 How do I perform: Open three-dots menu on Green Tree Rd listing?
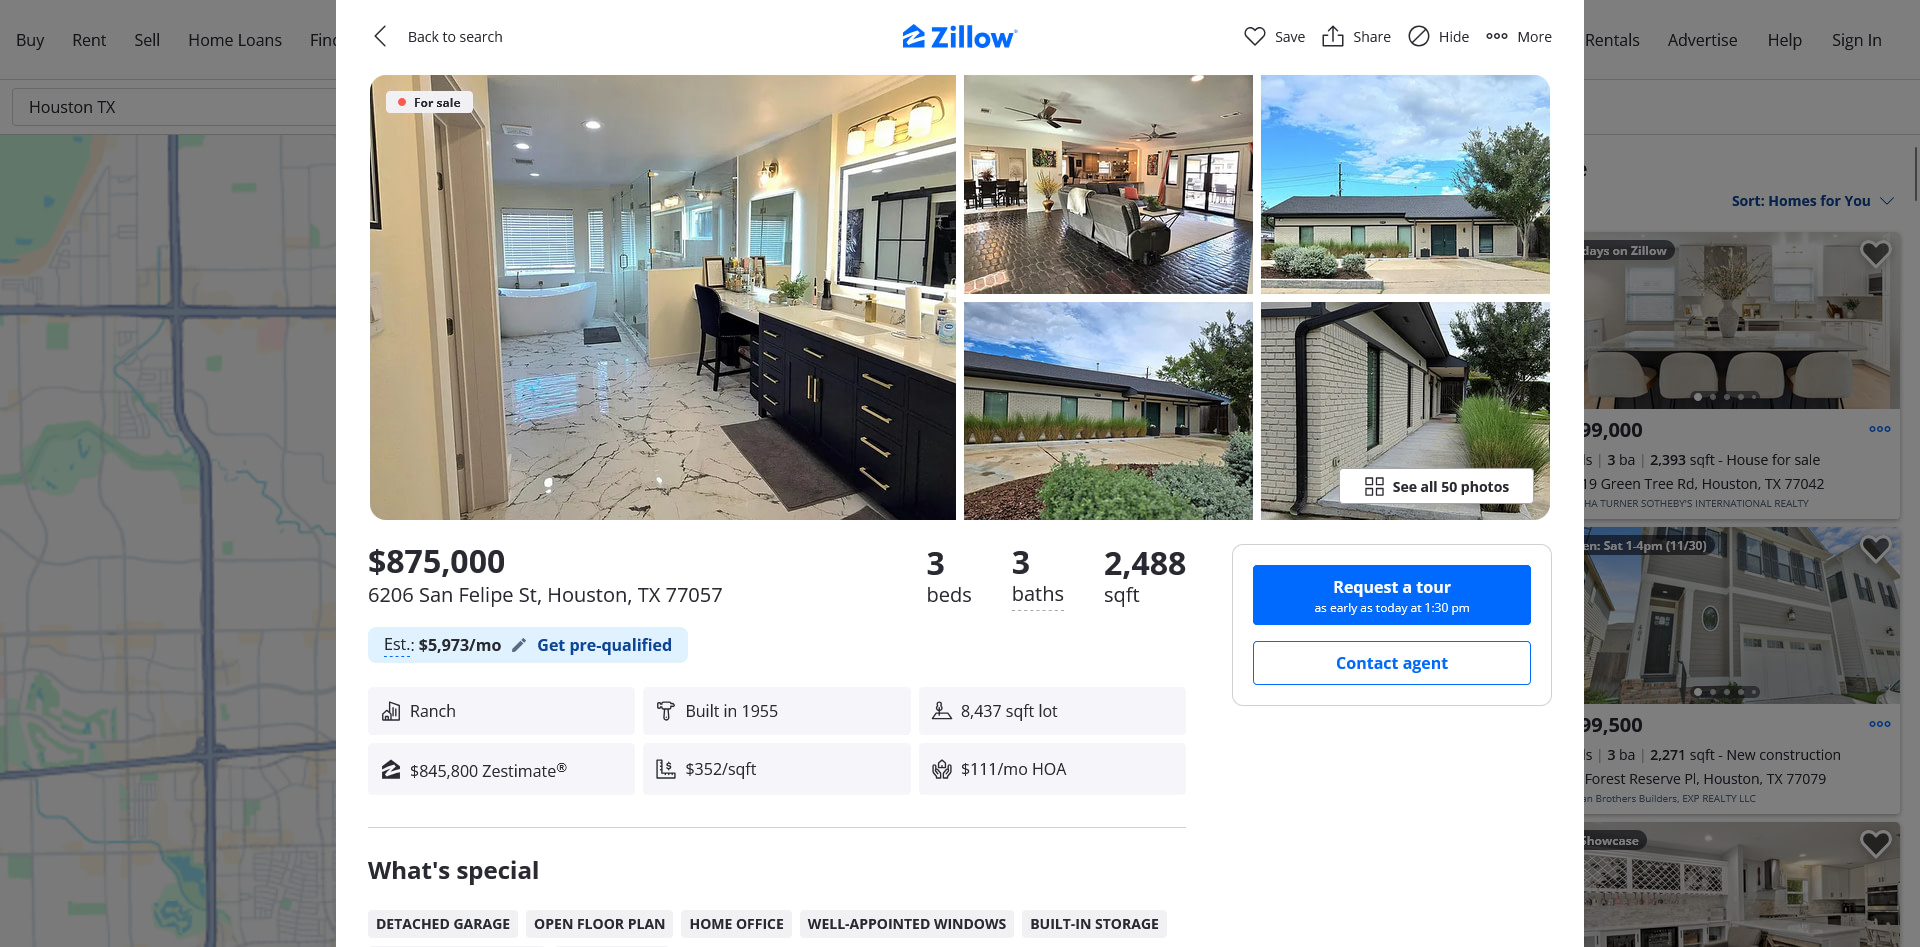[x=1879, y=429]
